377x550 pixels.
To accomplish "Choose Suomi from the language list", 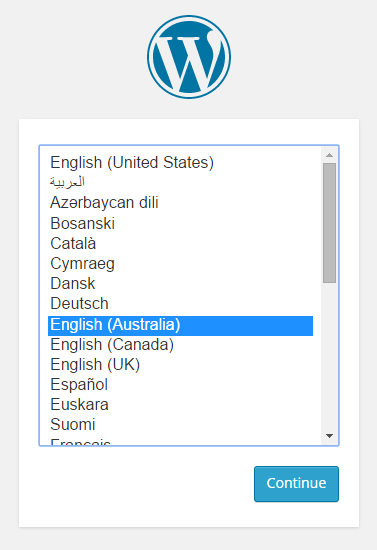I will coord(180,424).
